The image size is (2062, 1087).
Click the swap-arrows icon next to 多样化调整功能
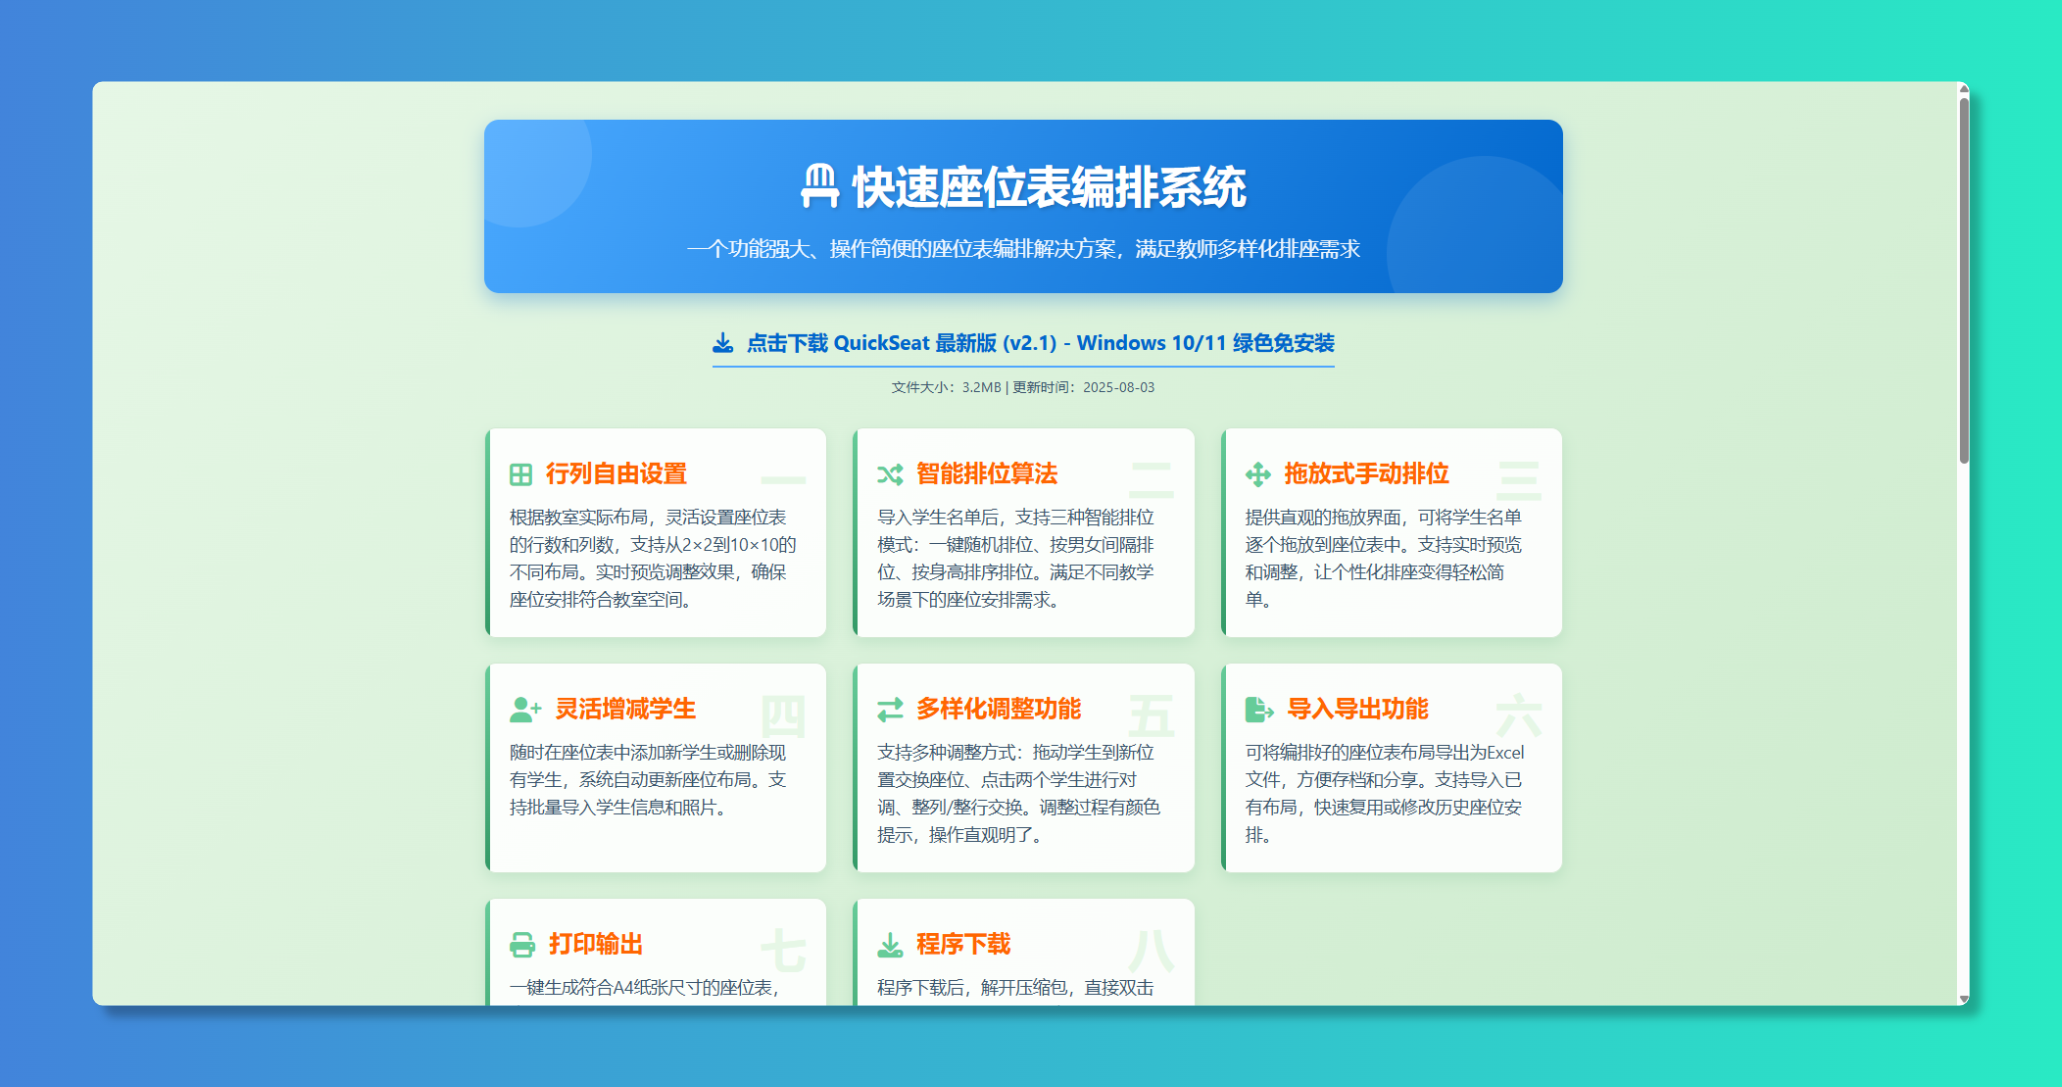pyautogui.click(x=889, y=709)
